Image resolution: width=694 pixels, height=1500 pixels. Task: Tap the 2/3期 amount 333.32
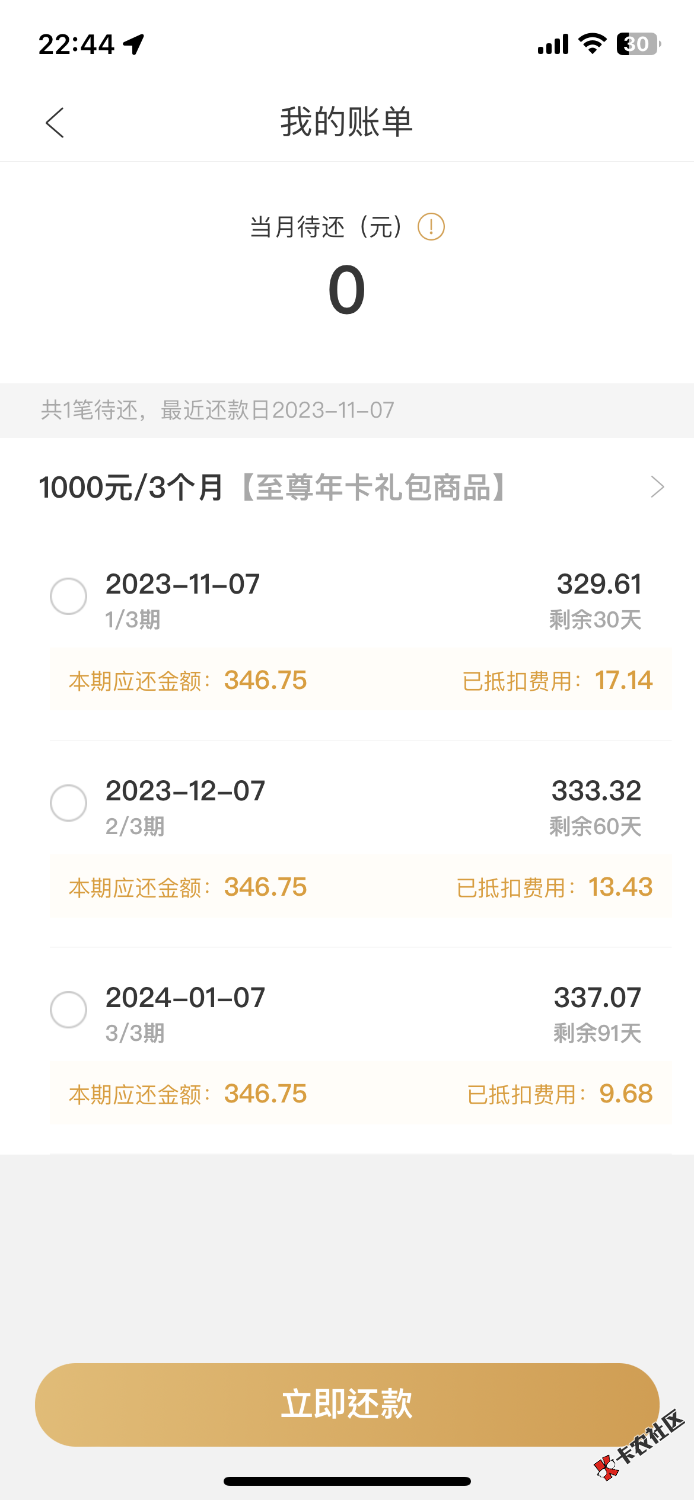596,791
